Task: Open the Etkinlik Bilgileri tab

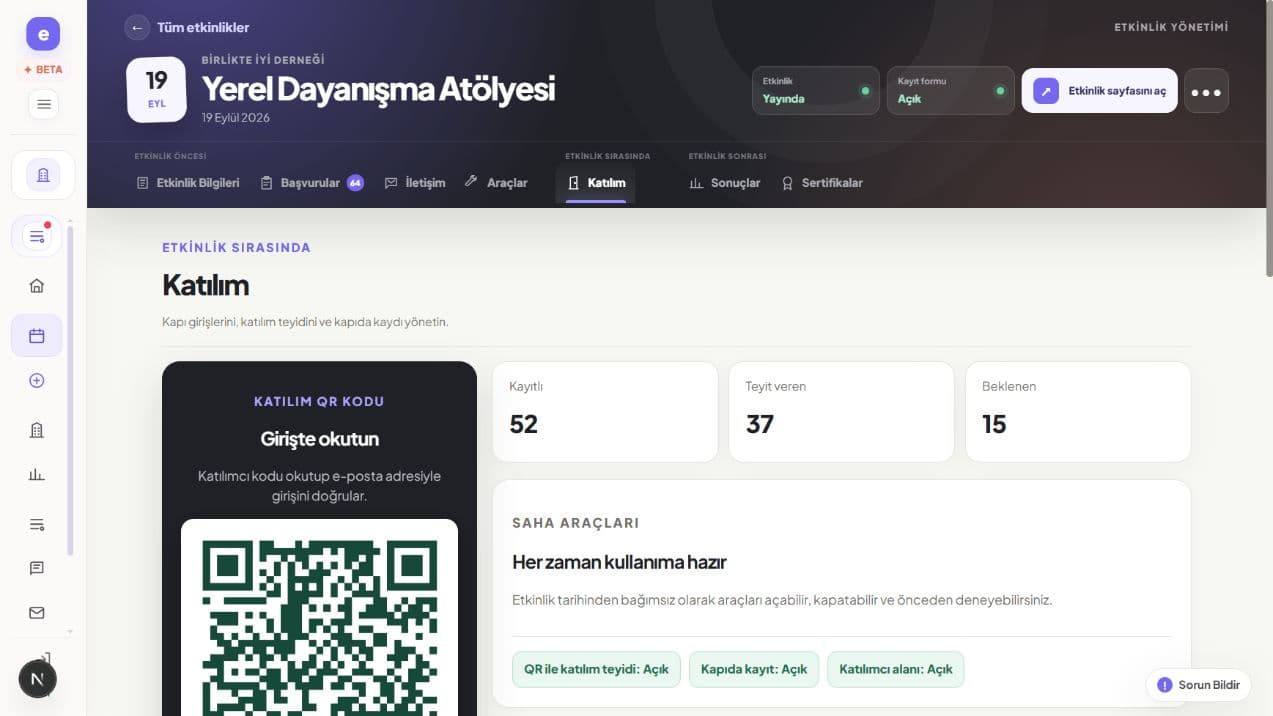Action: 188,183
